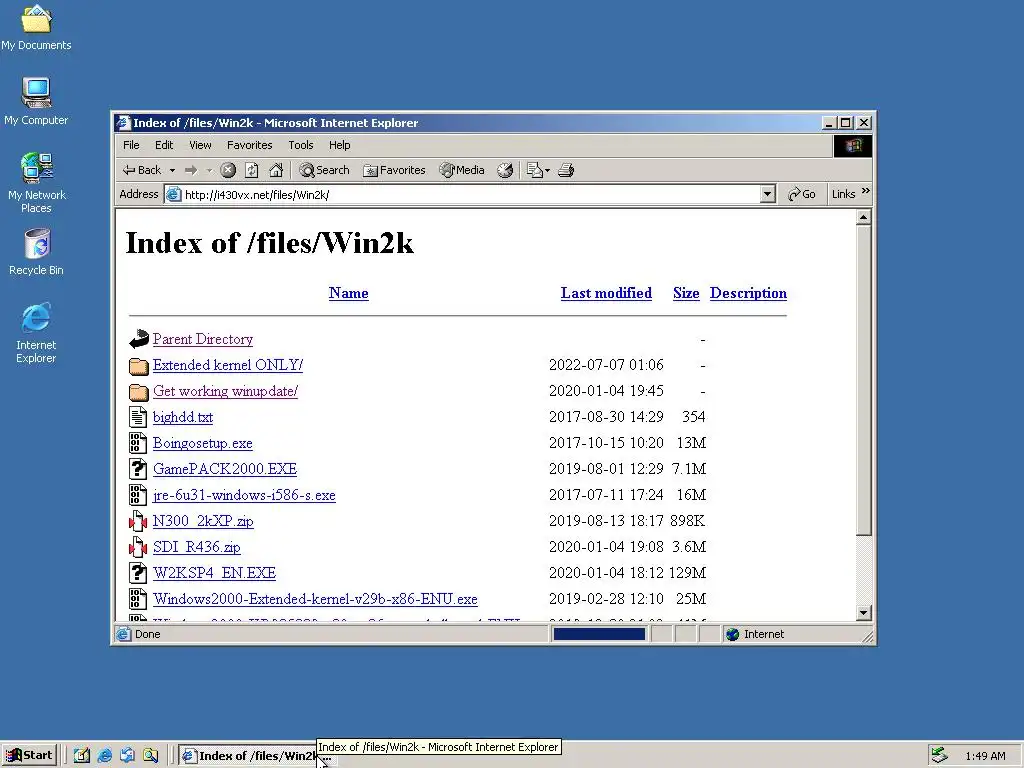
Task: Click the unknown-file icon beside W2KSP4_EN.EXE
Action: click(x=138, y=573)
